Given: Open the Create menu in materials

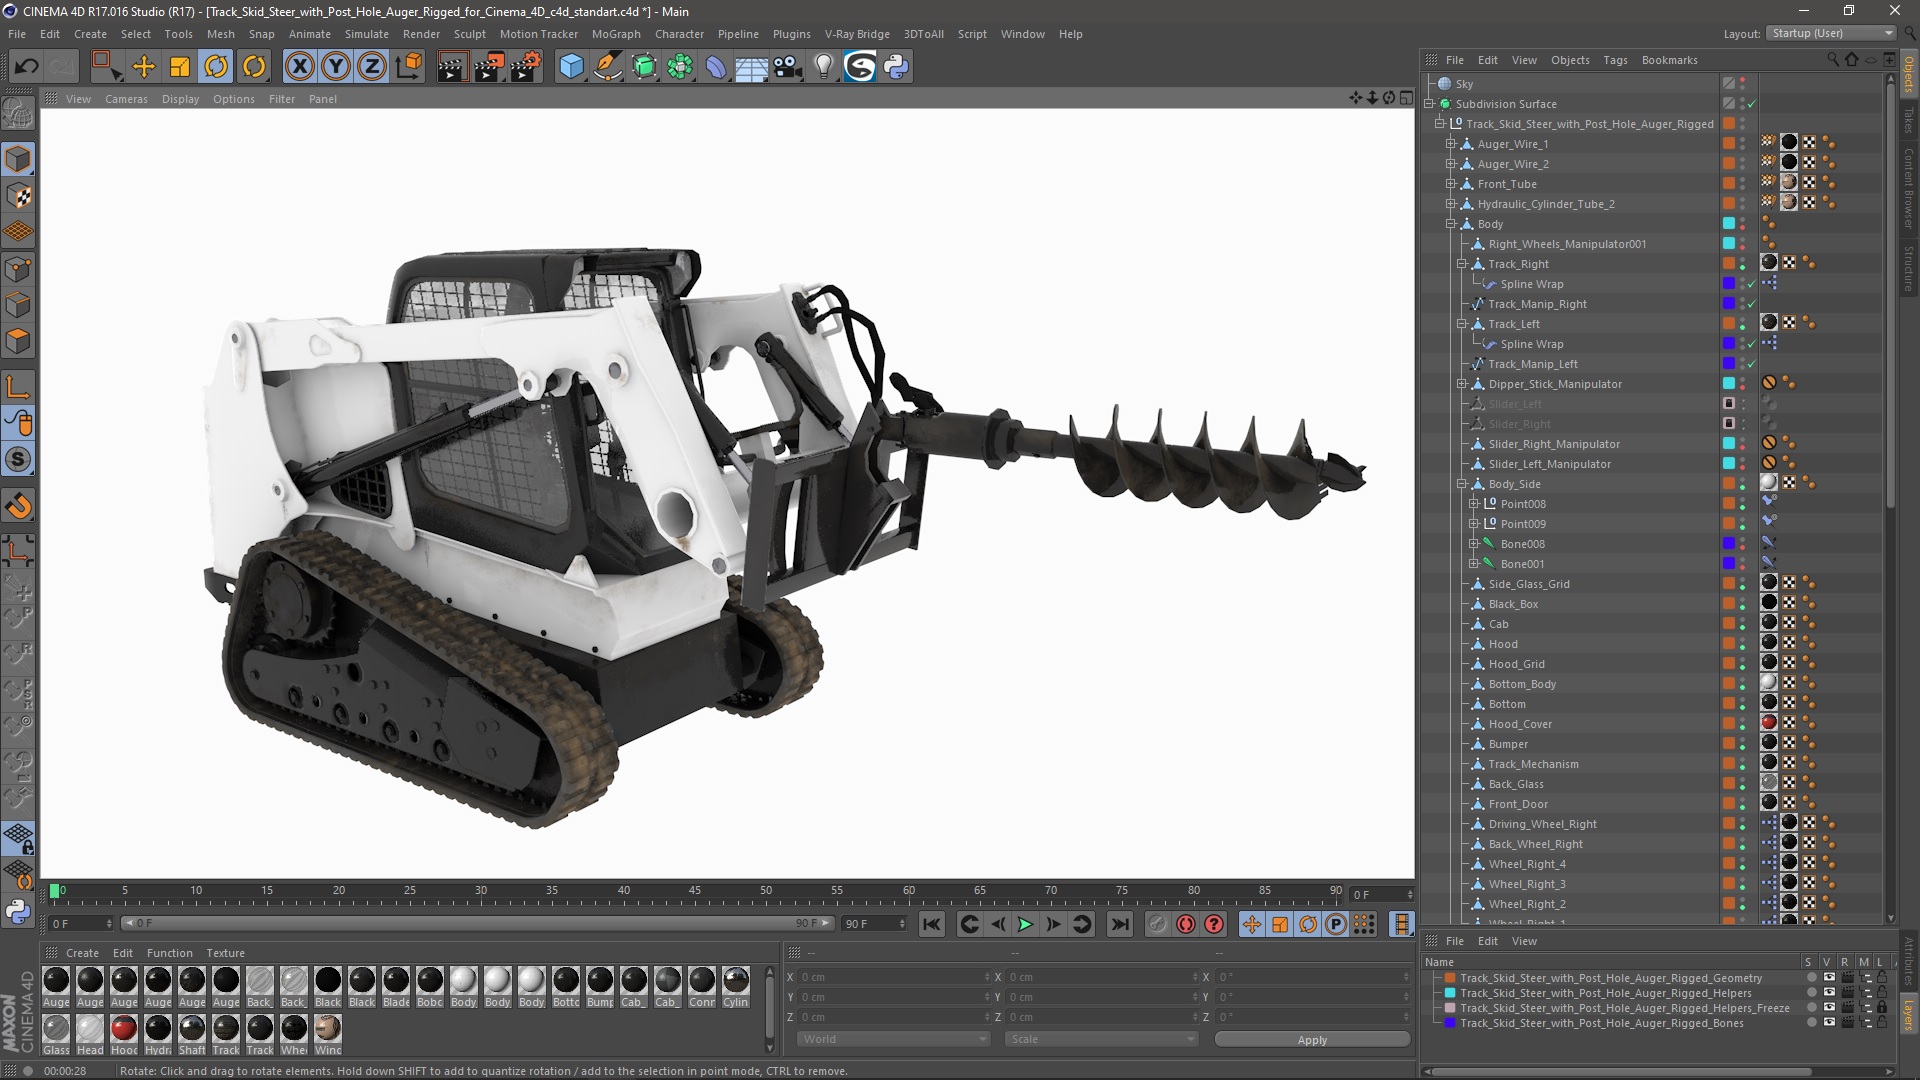Looking at the screenshot, I should pyautogui.click(x=82, y=953).
